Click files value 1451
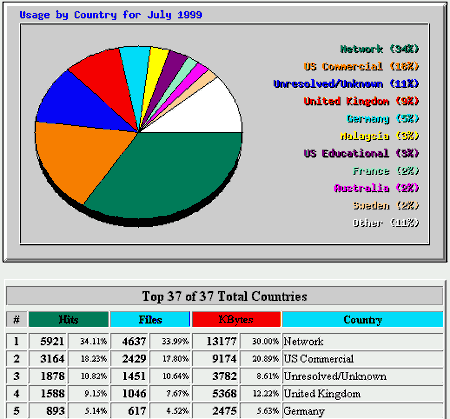450x419 pixels. [x=134, y=376]
